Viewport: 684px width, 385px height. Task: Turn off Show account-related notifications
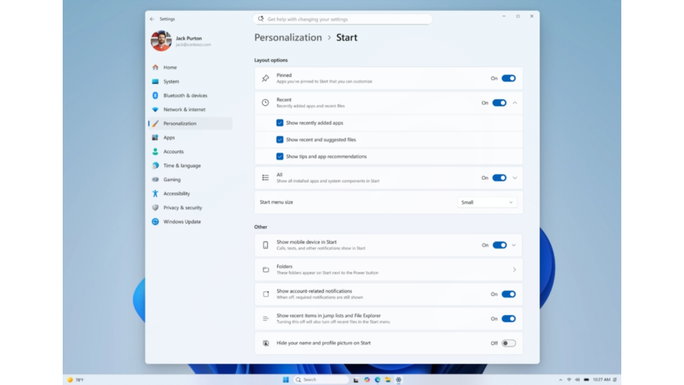[509, 294]
